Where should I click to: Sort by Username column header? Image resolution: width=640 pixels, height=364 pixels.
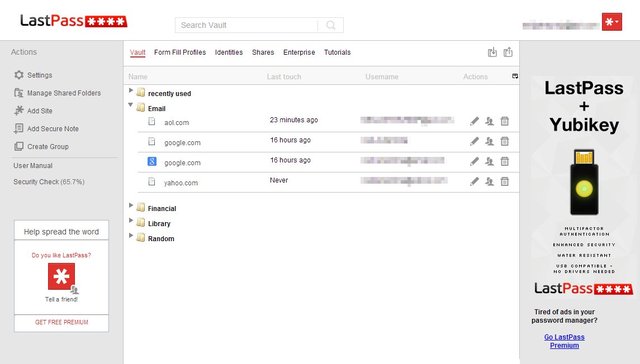(x=382, y=77)
